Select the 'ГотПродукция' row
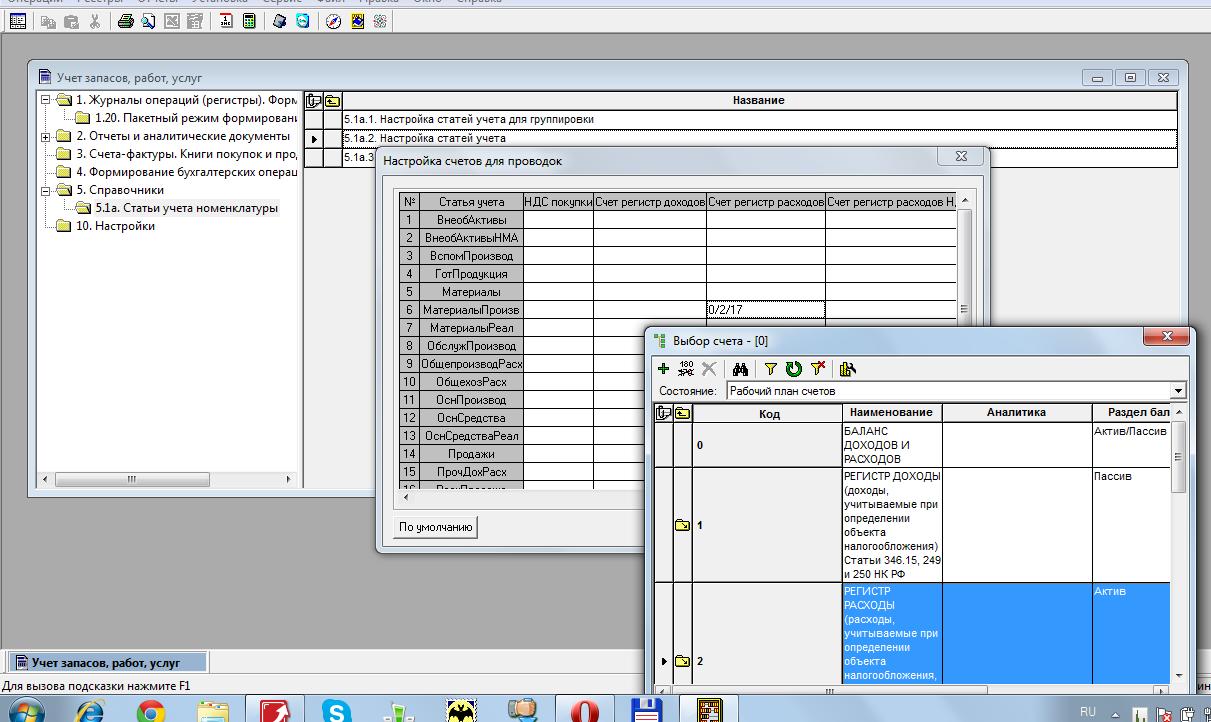Screen dimensions: 1211x722 471,274
